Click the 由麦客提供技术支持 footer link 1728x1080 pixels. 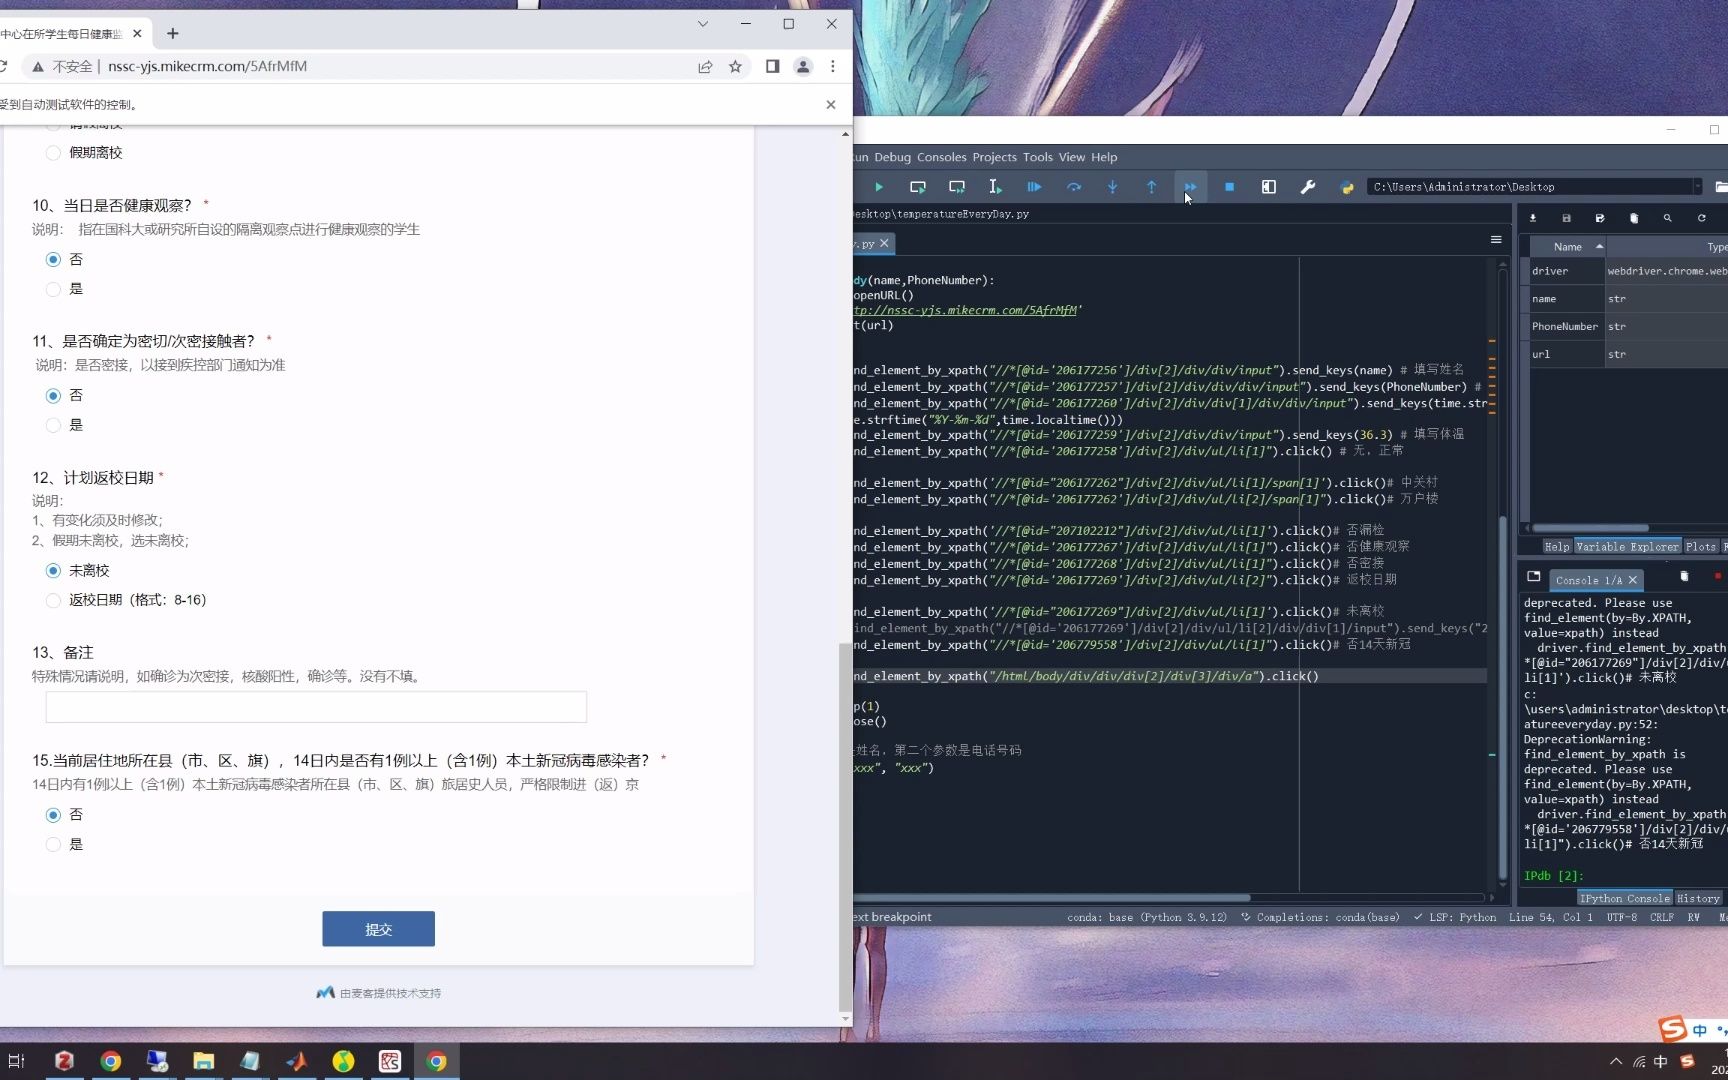379,993
